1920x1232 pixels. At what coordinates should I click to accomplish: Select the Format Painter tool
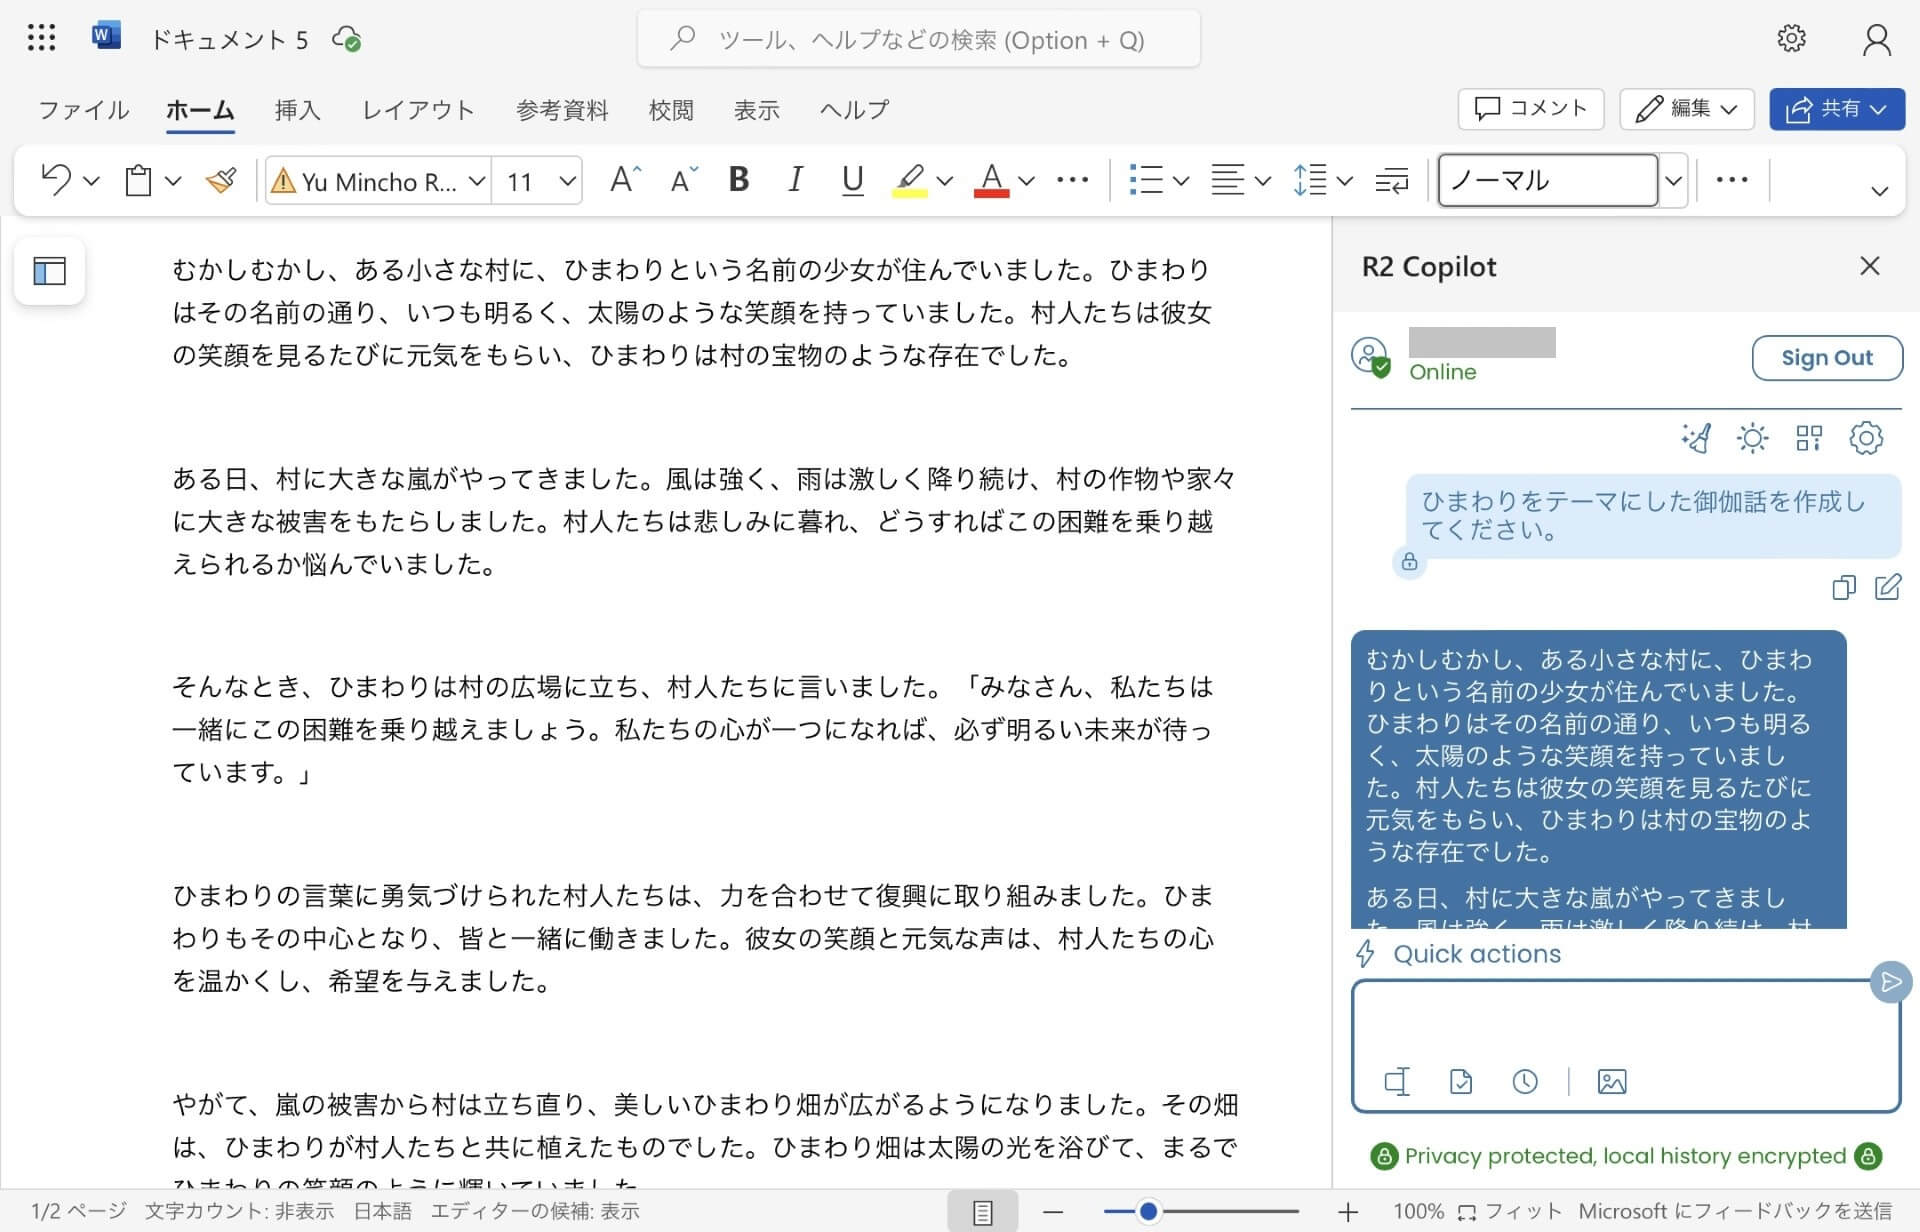click(221, 180)
